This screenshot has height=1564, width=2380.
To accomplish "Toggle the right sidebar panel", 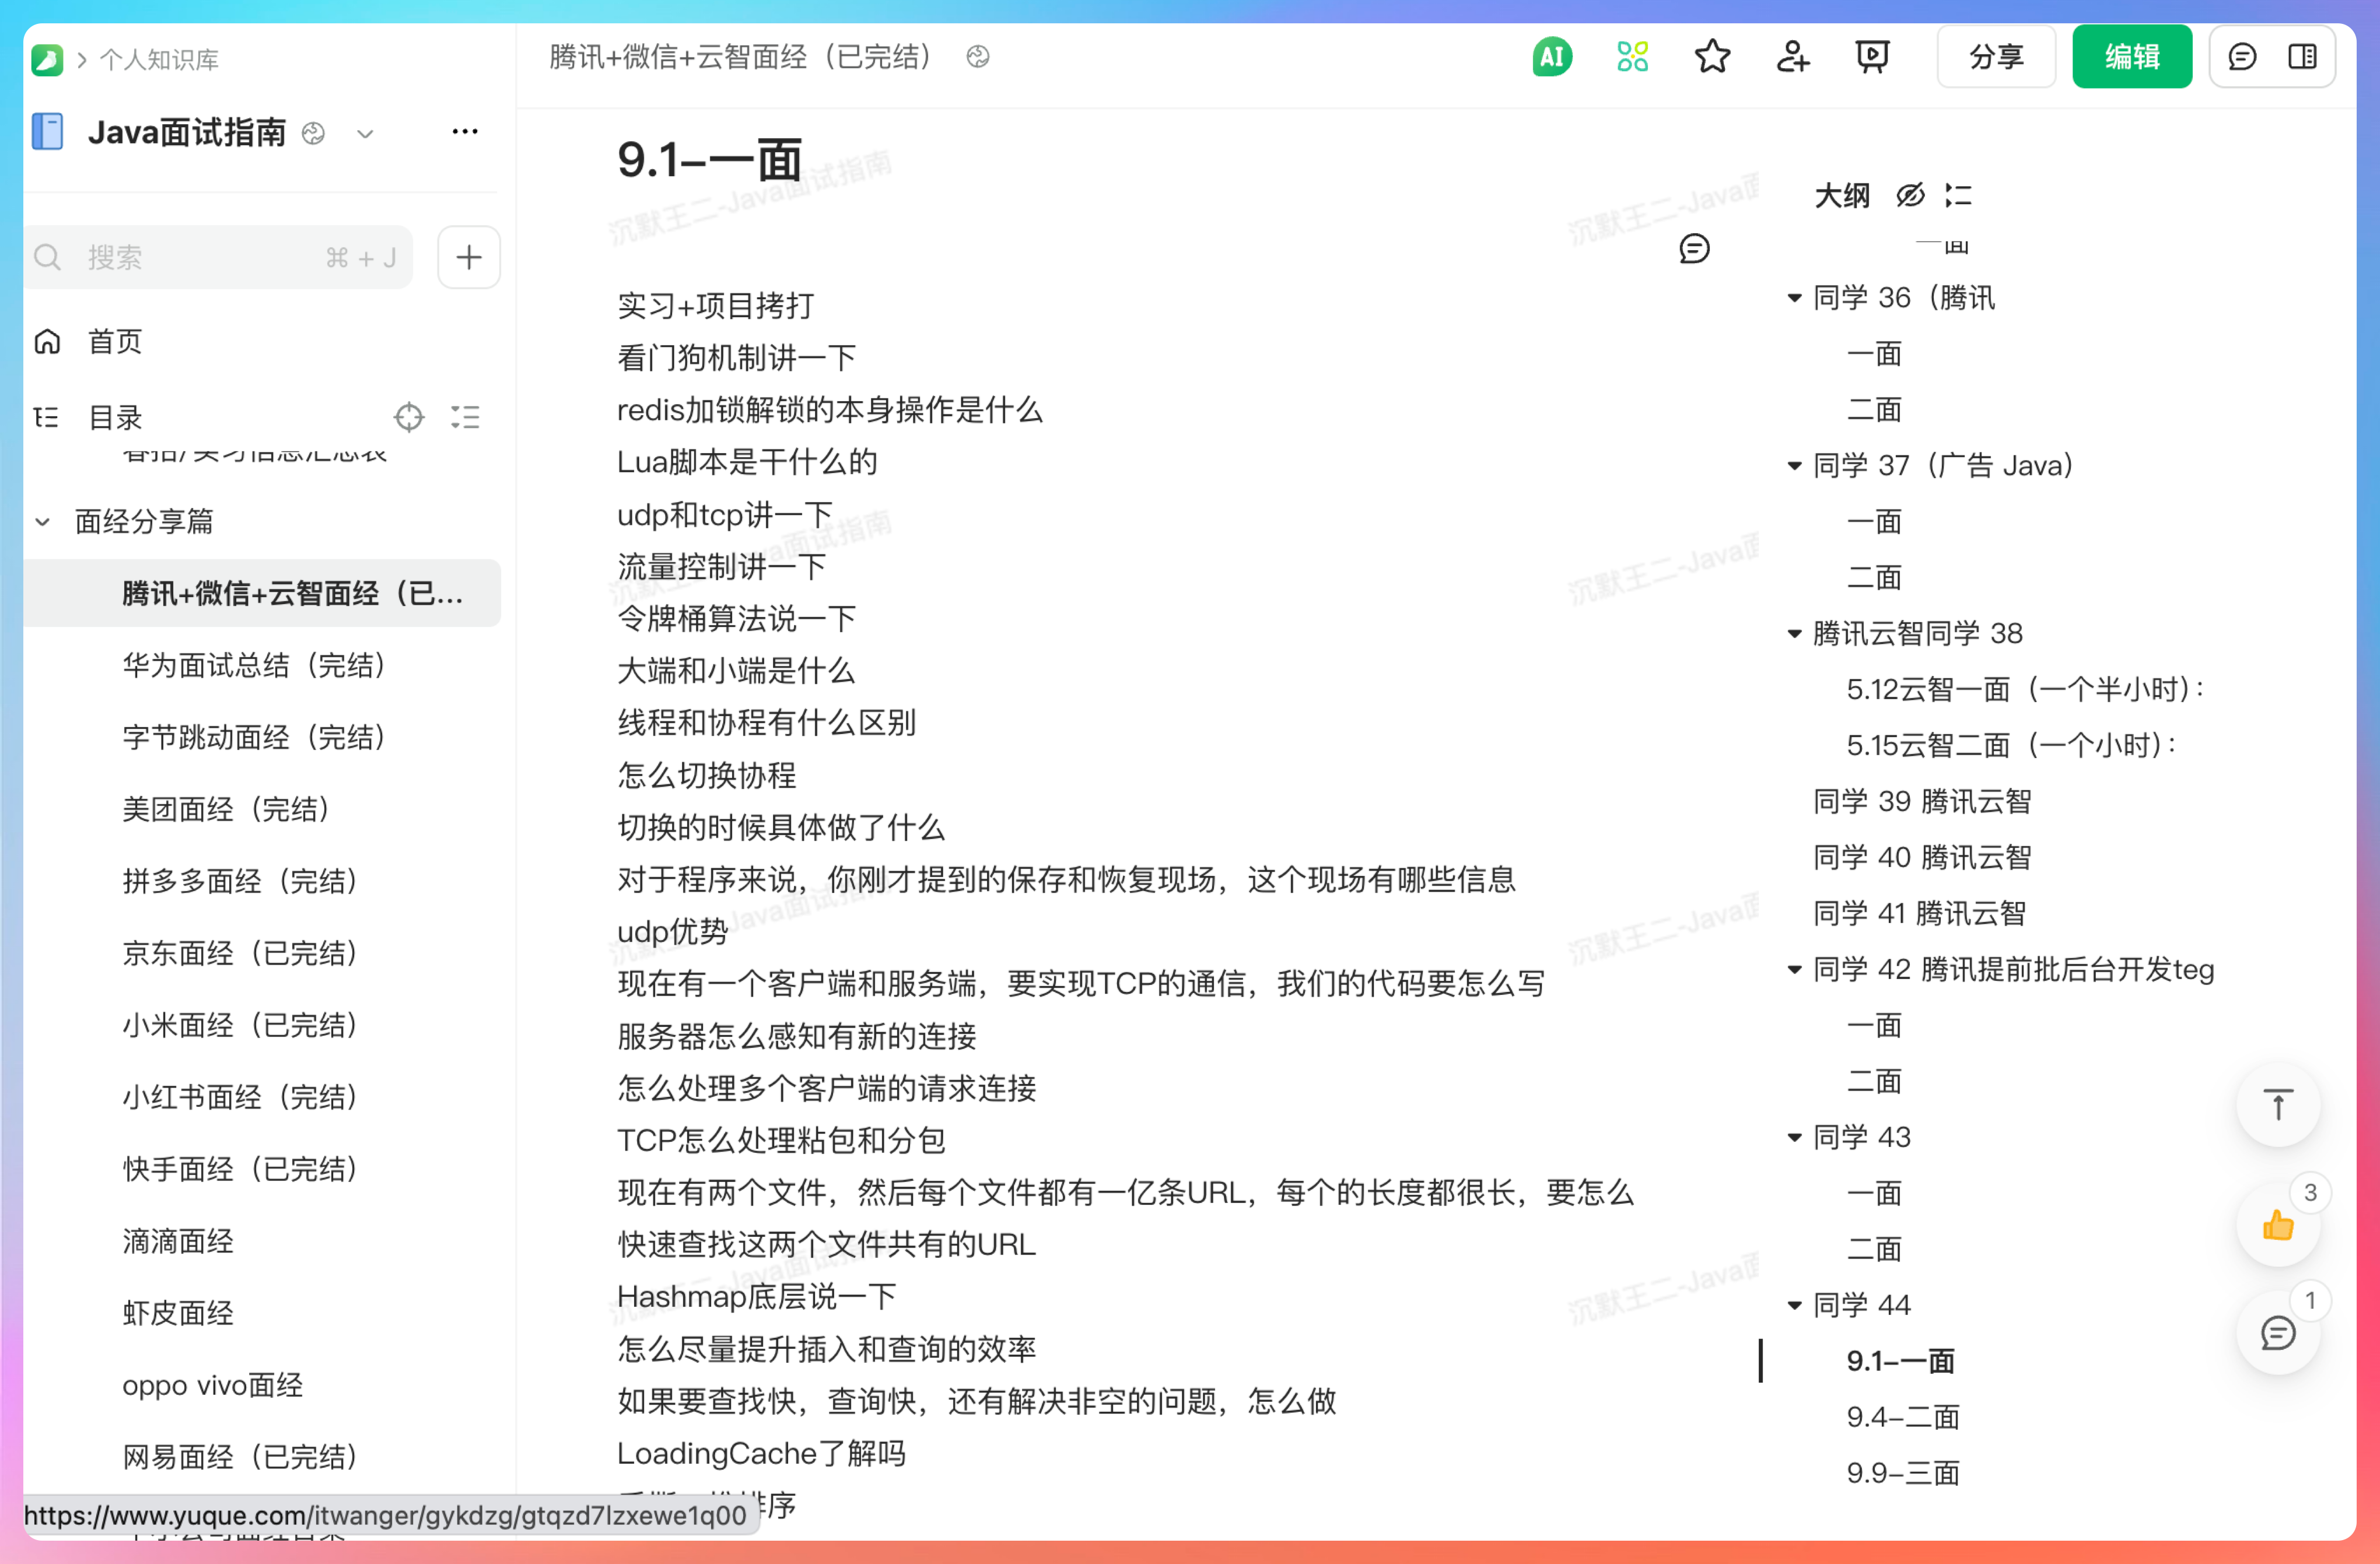I will point(2302,57).
